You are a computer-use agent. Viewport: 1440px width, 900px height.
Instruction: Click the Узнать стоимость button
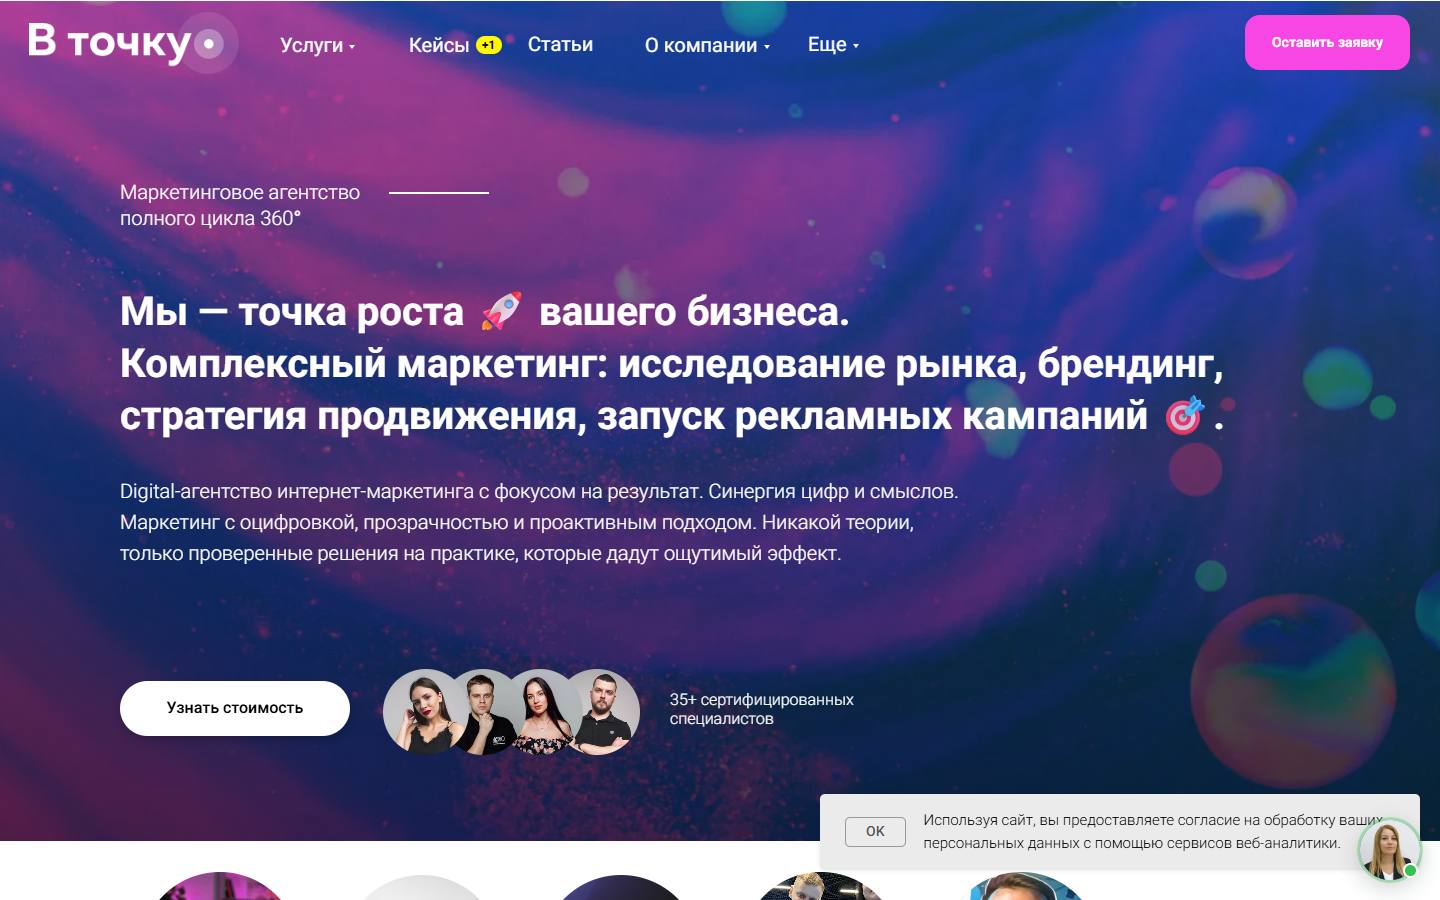(235, 708)
